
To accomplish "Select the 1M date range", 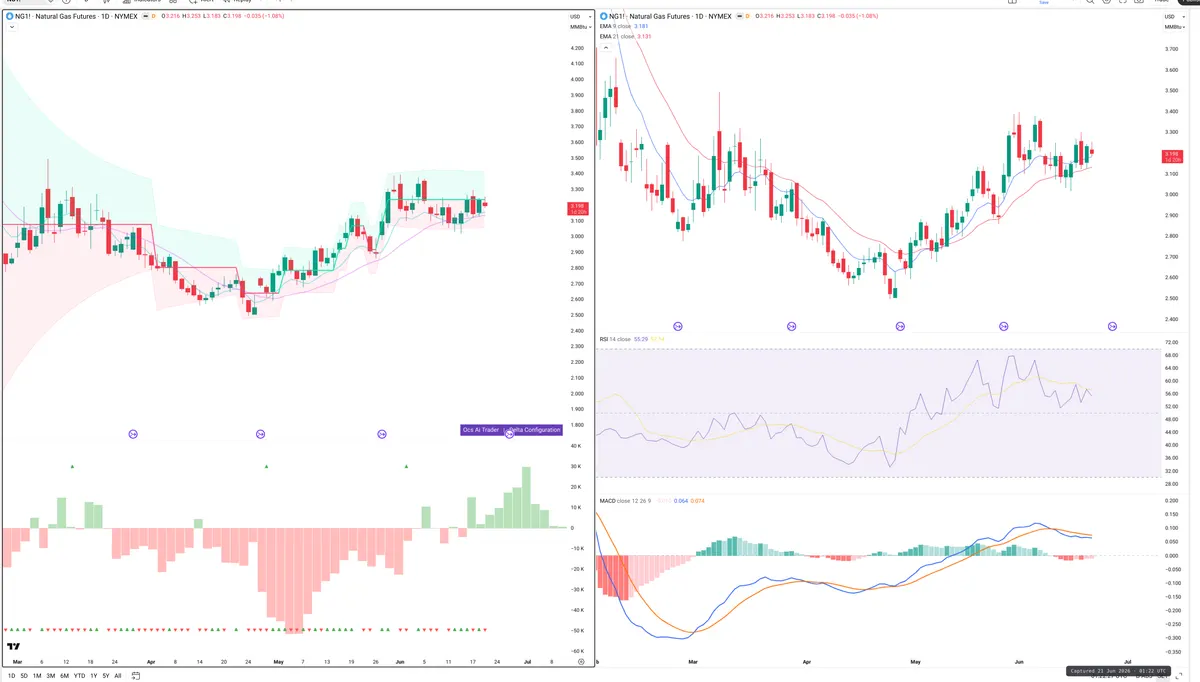I will pyautogui.click(x=37, y=676).
